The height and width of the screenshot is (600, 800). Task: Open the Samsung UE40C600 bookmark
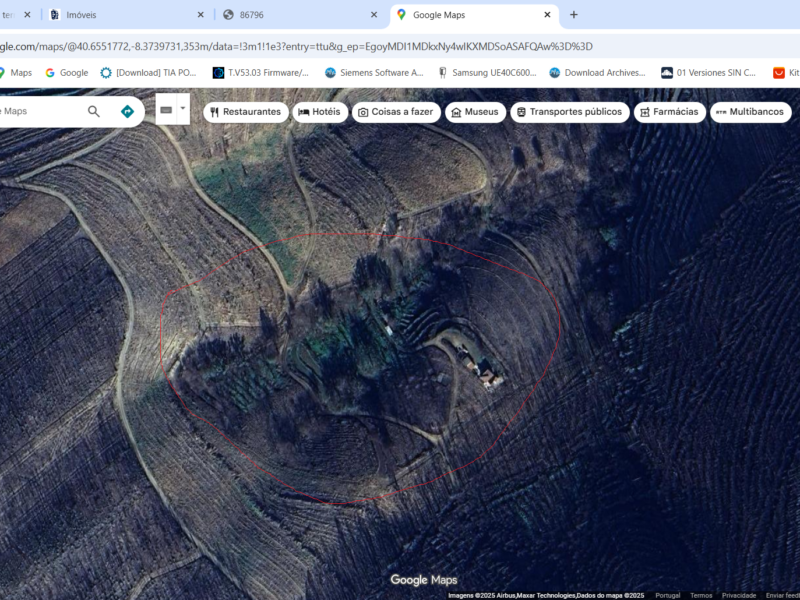(x=487, y=73)
